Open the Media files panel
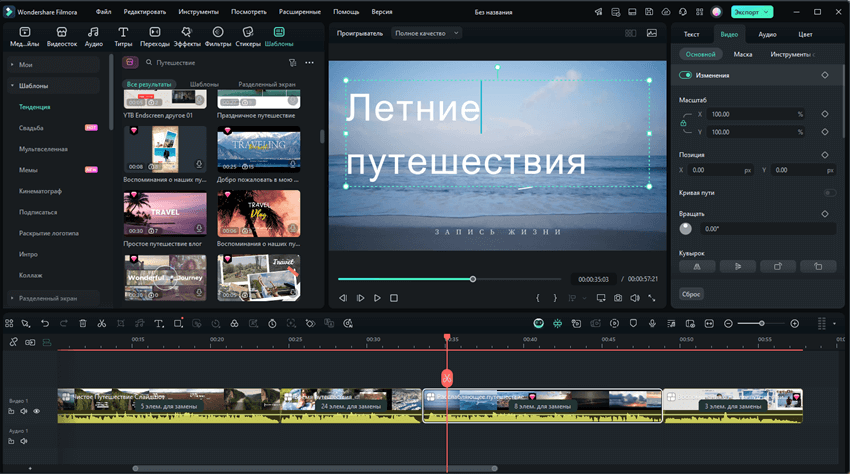 coord(24,36)
